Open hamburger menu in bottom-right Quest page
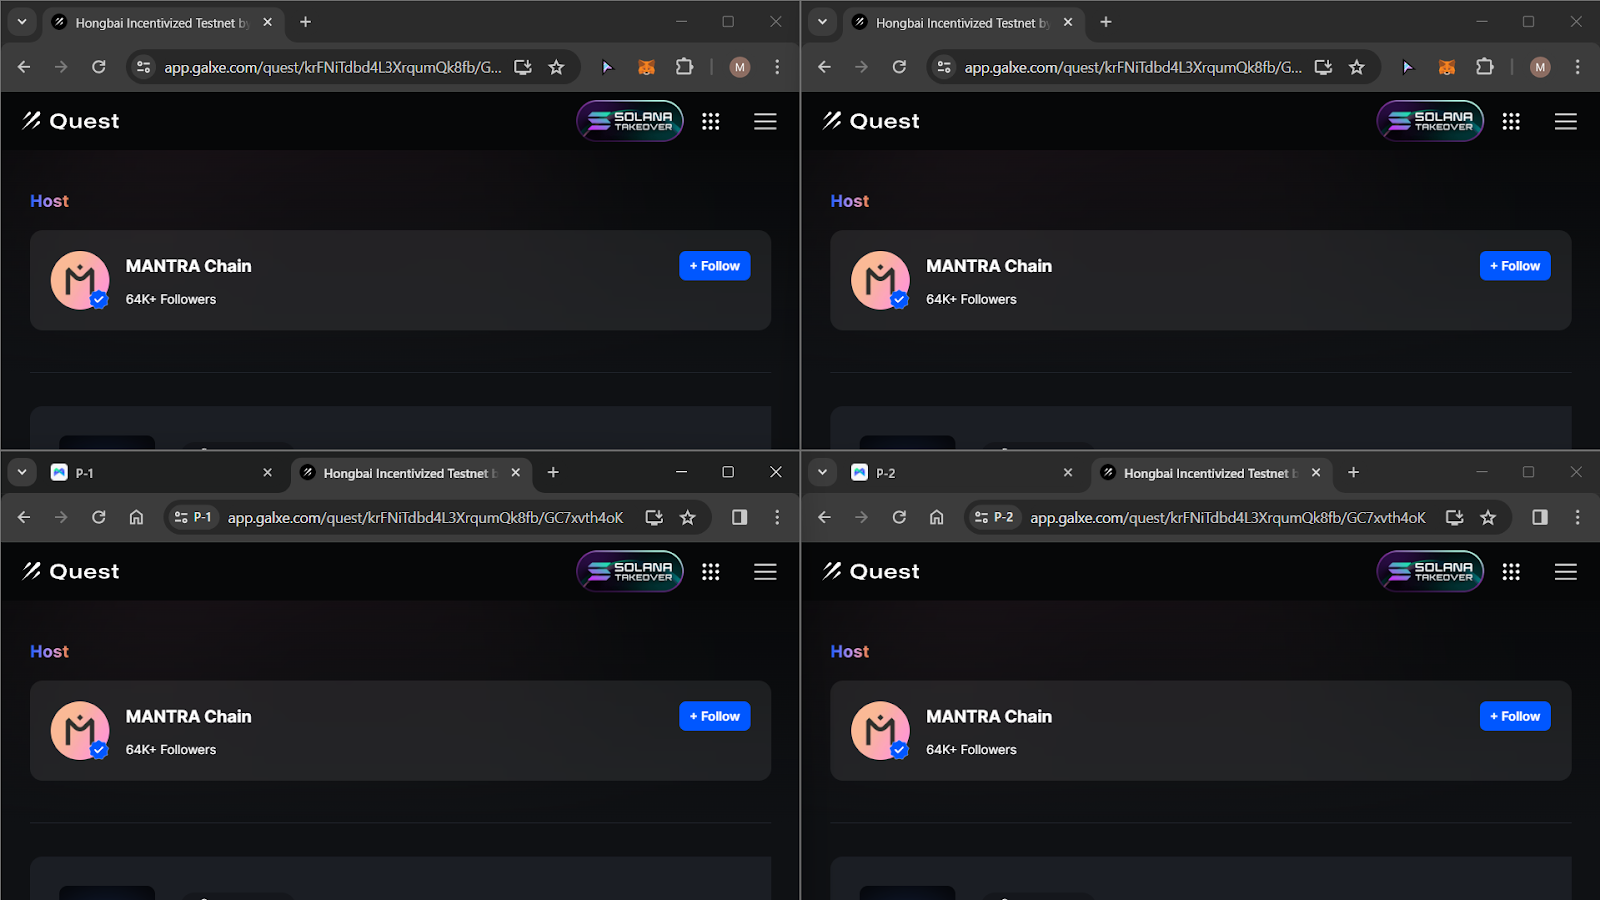The image size is (1600, 900). (1566, 571)
